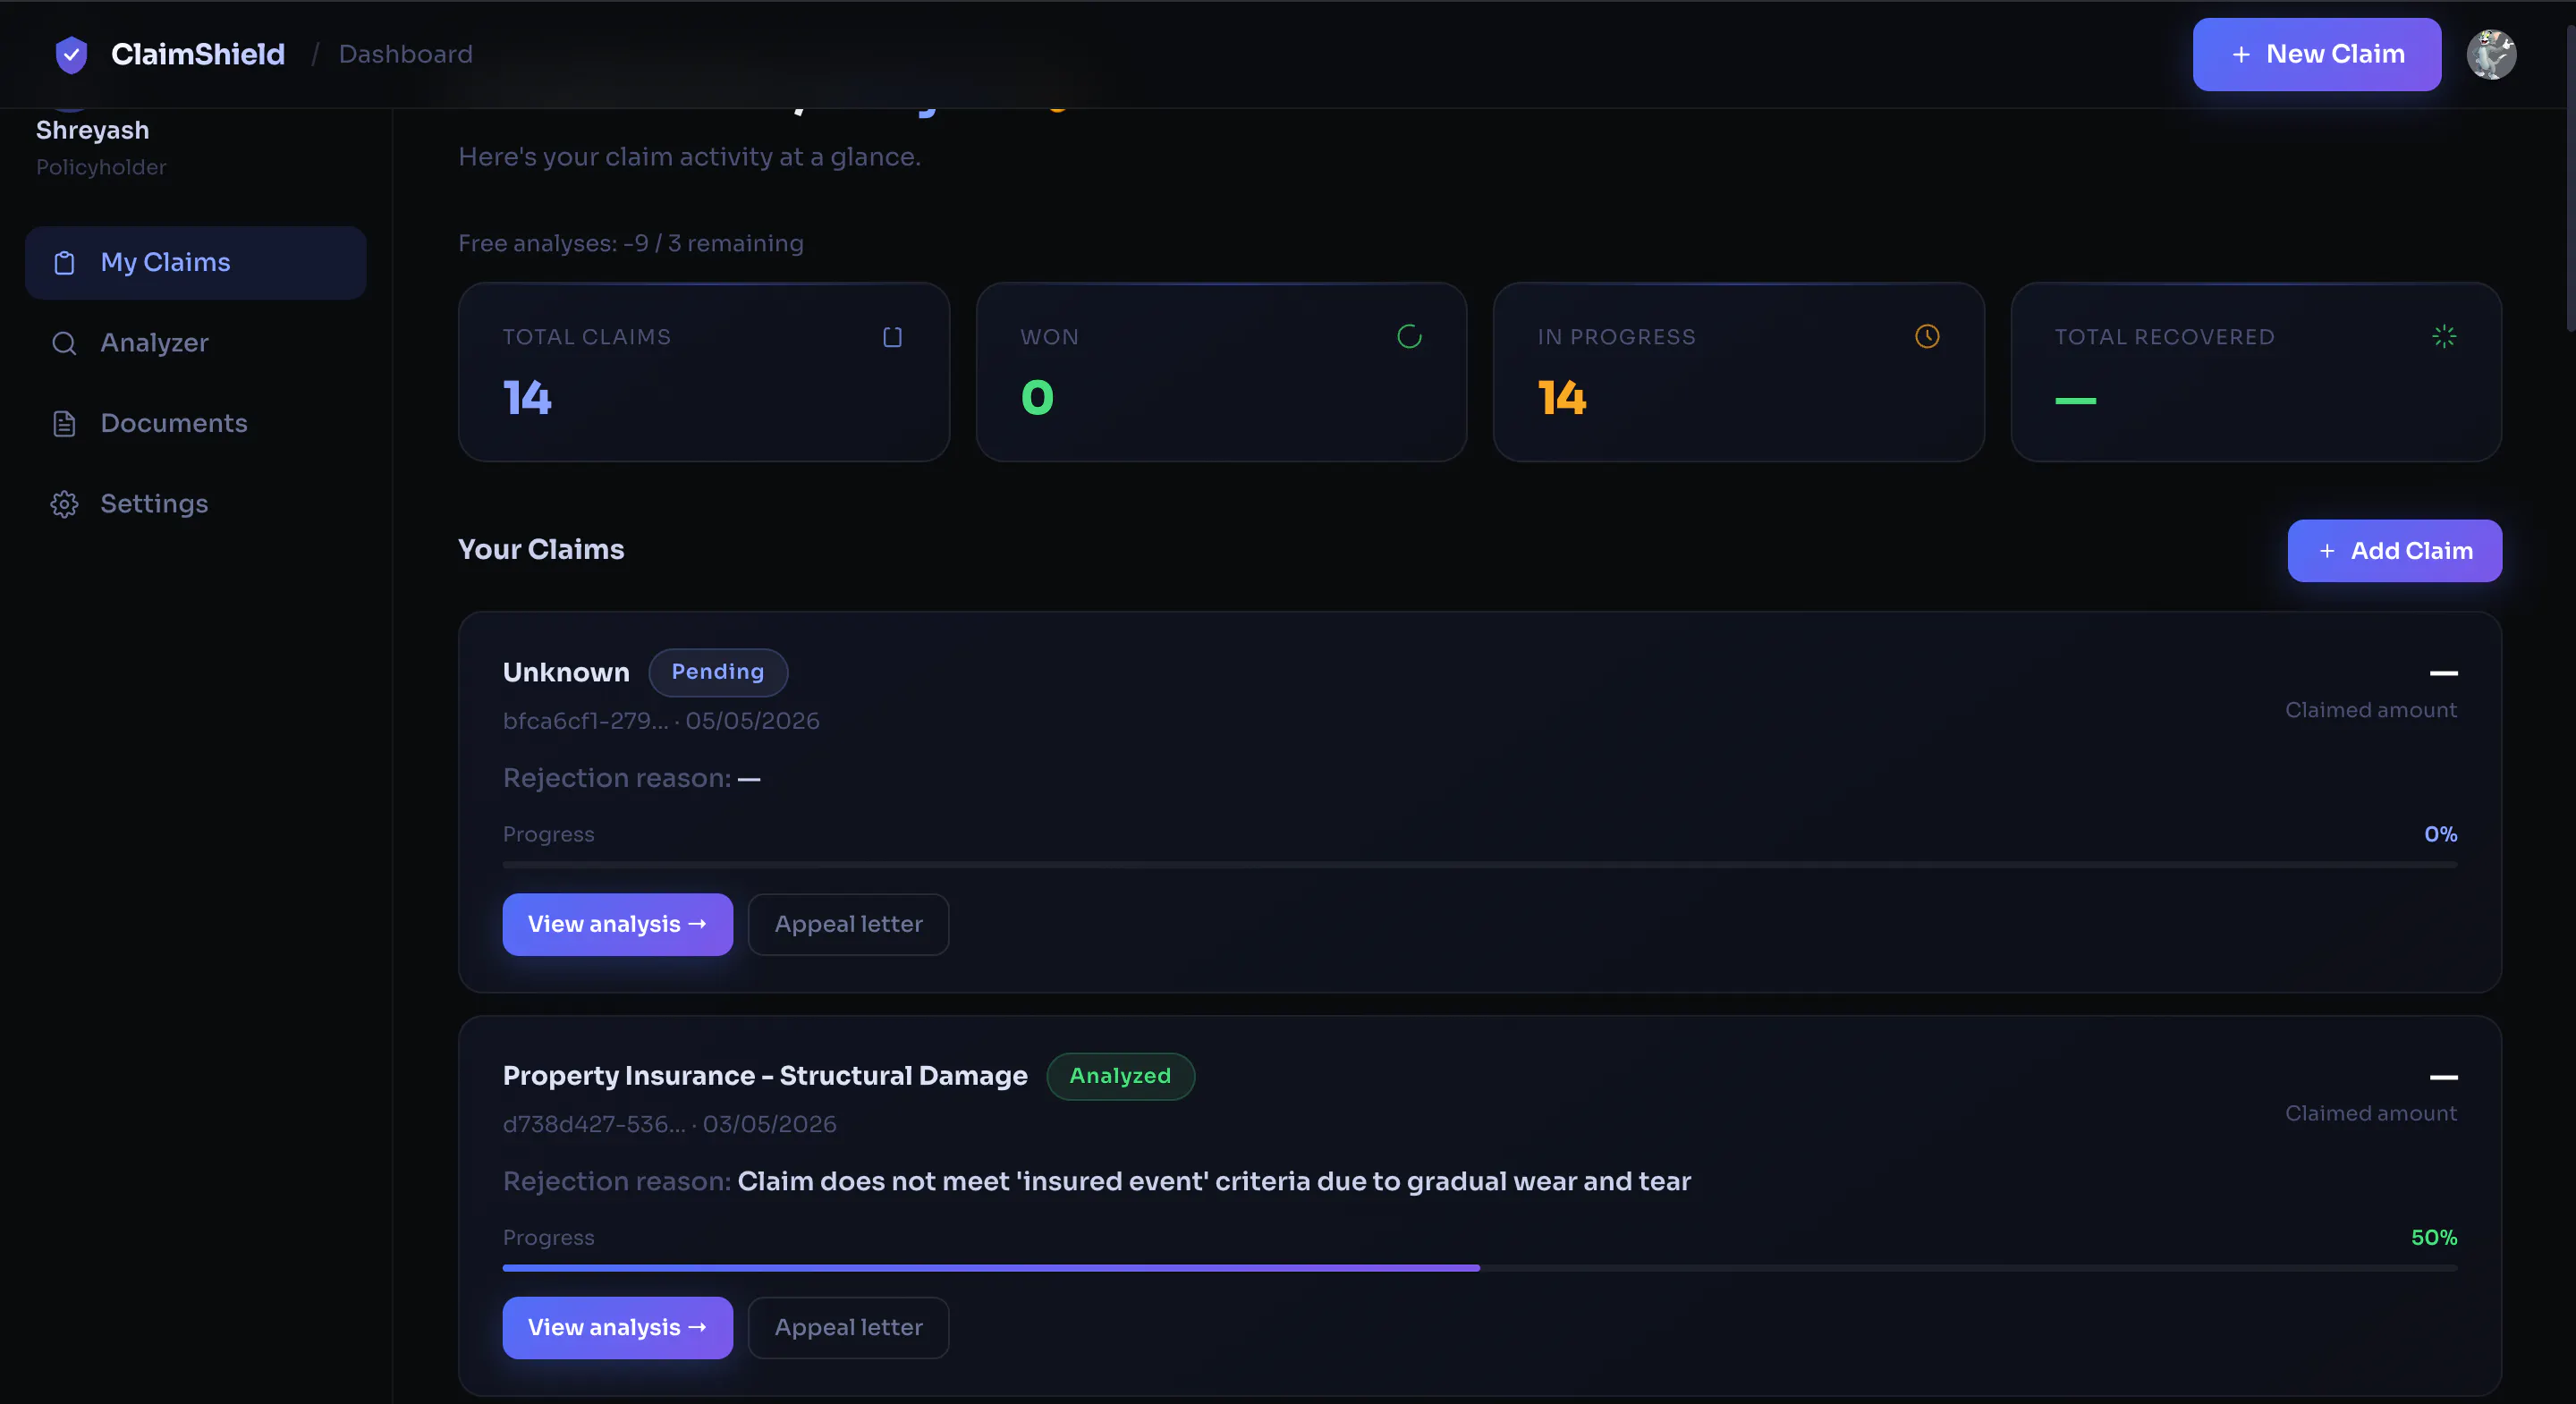Click the Documents file icon
2576x1404 pixels.
pyautogui.click(x=64, y=424)
